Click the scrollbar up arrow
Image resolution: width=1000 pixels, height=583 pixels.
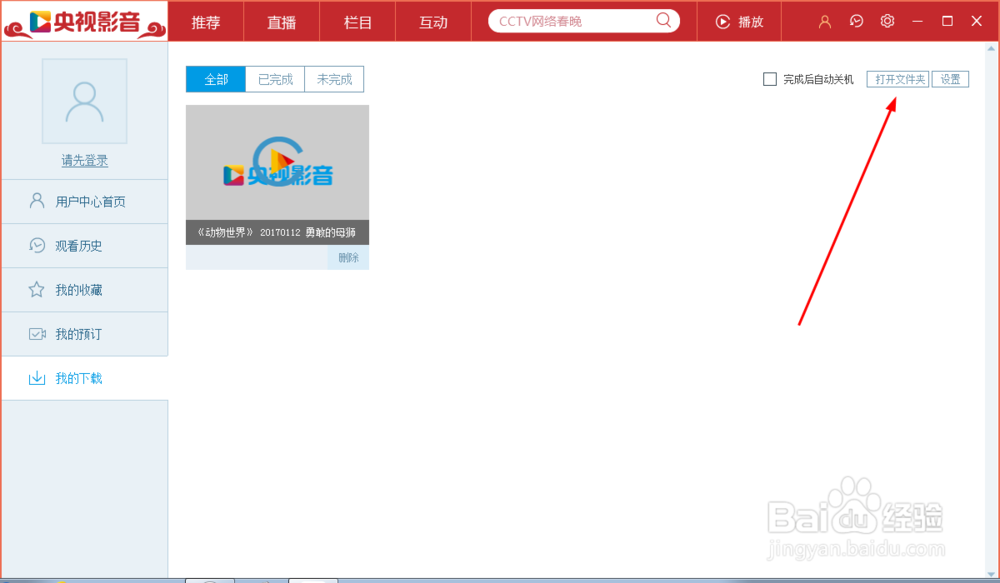991,48
